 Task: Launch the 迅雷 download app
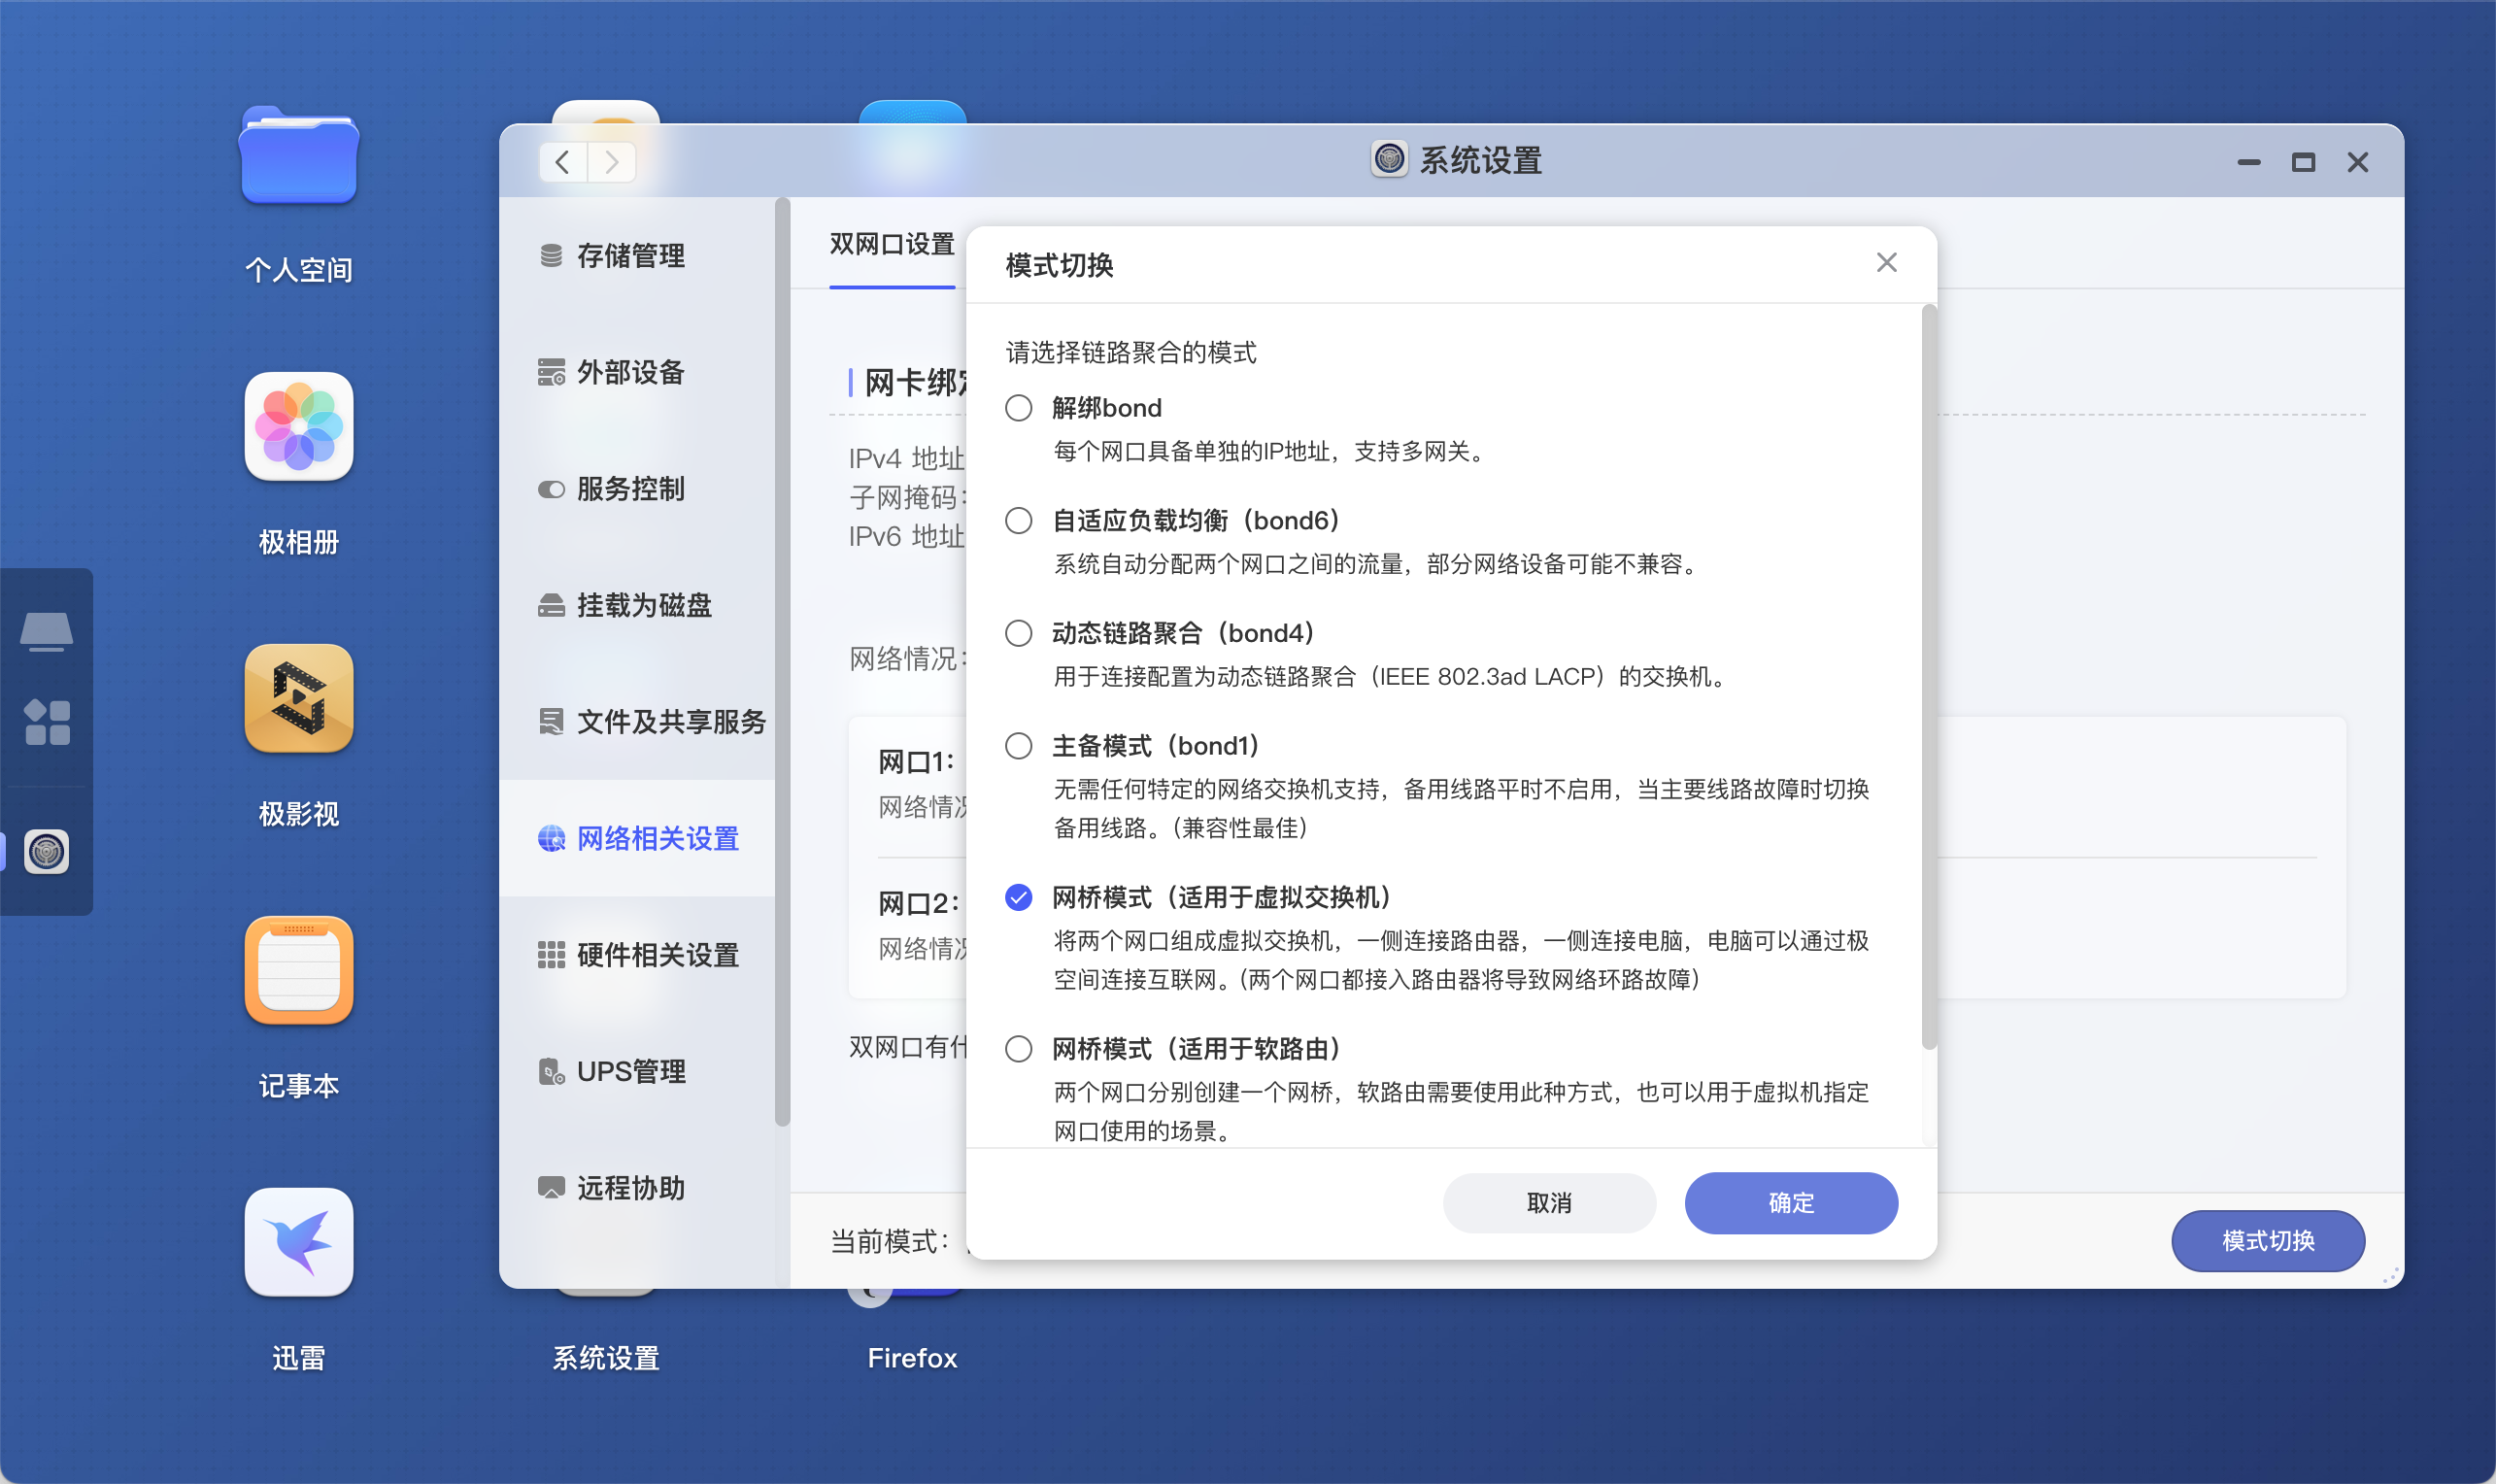[298, 1242]
